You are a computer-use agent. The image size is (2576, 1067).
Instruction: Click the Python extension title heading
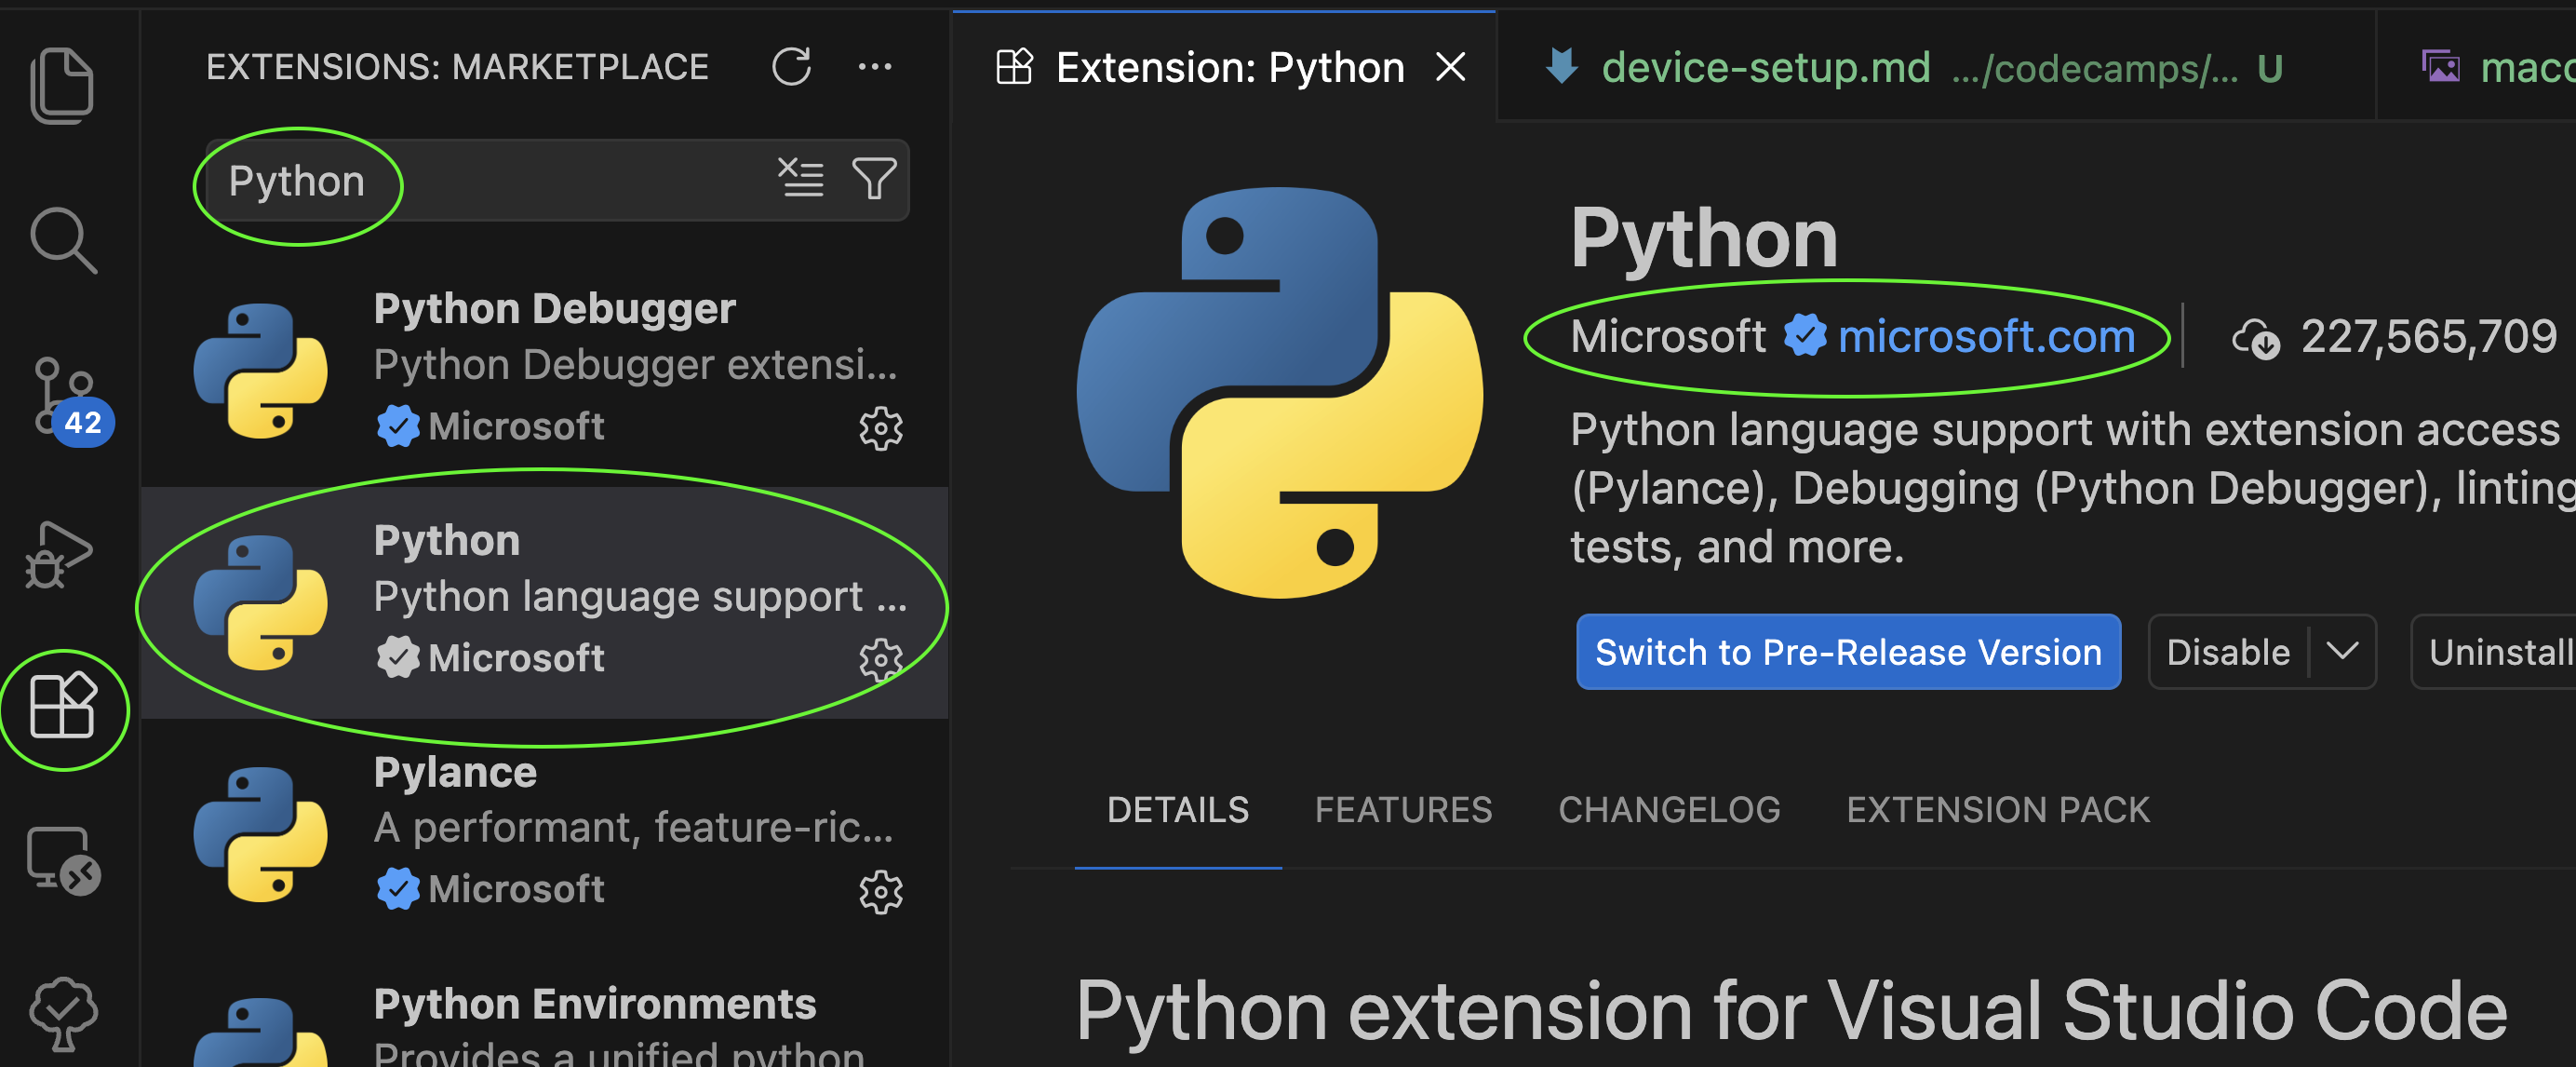pyautogui.click(x=1704, y=239)
